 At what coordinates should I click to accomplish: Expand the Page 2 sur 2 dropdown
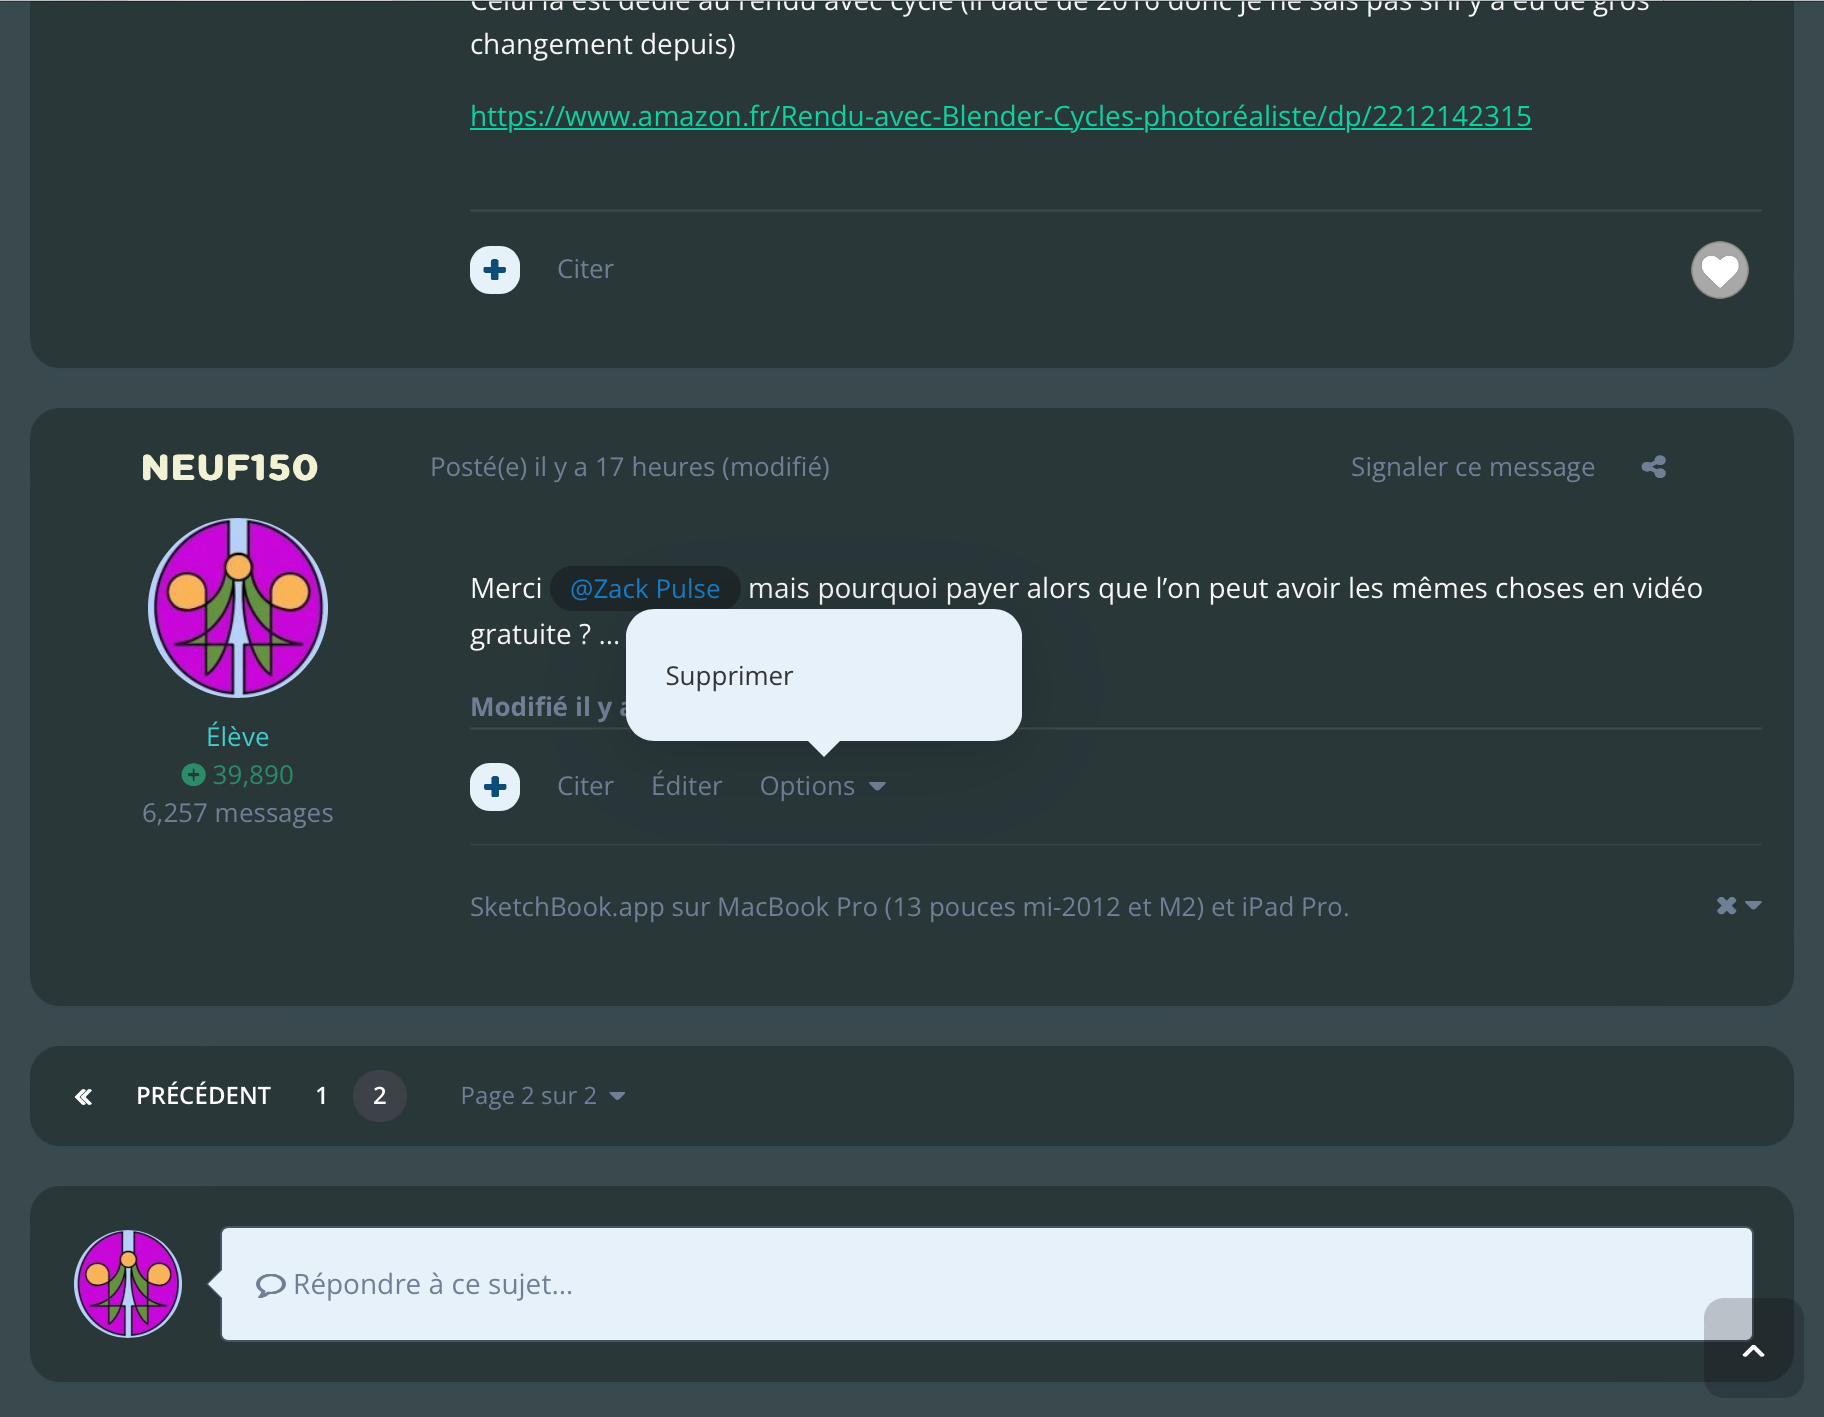point(542,1096)
